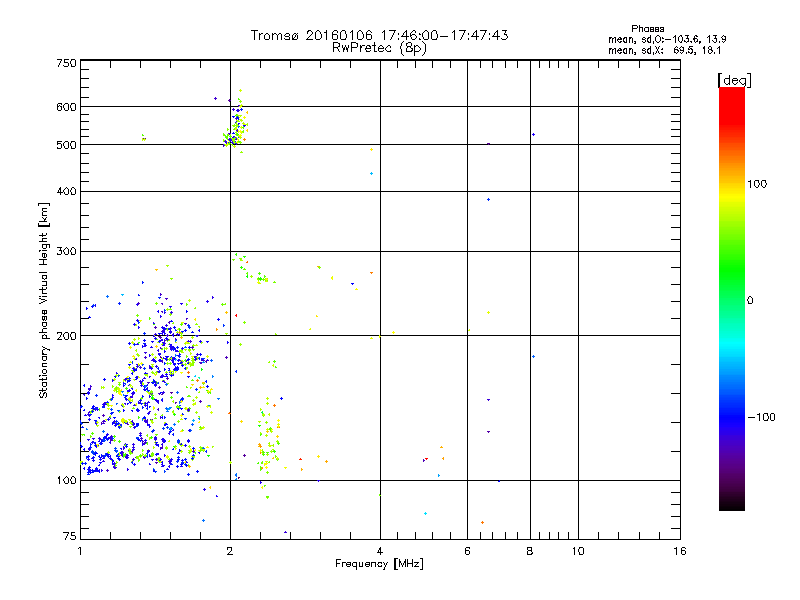Click the x-axis tick label '16'
The width and height of the screenshot is (800, 600).
[x=680, y=551]
